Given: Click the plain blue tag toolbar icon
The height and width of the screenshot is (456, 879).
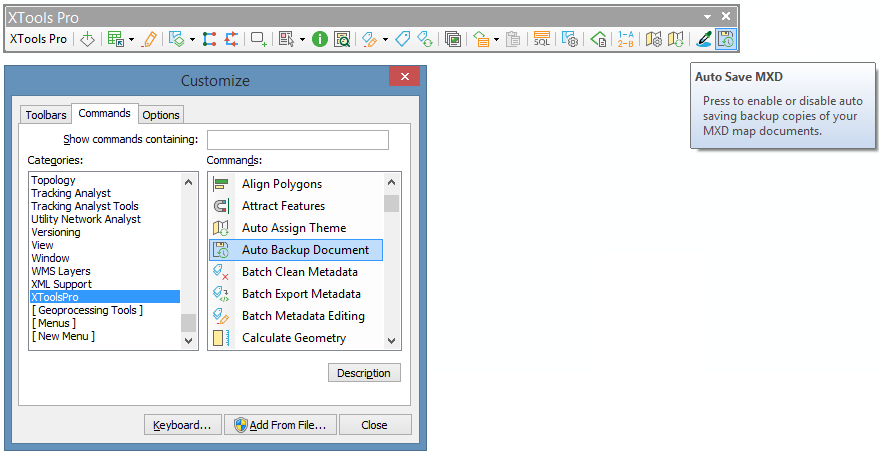Looking at the screenshot, I should pos(403,39).
